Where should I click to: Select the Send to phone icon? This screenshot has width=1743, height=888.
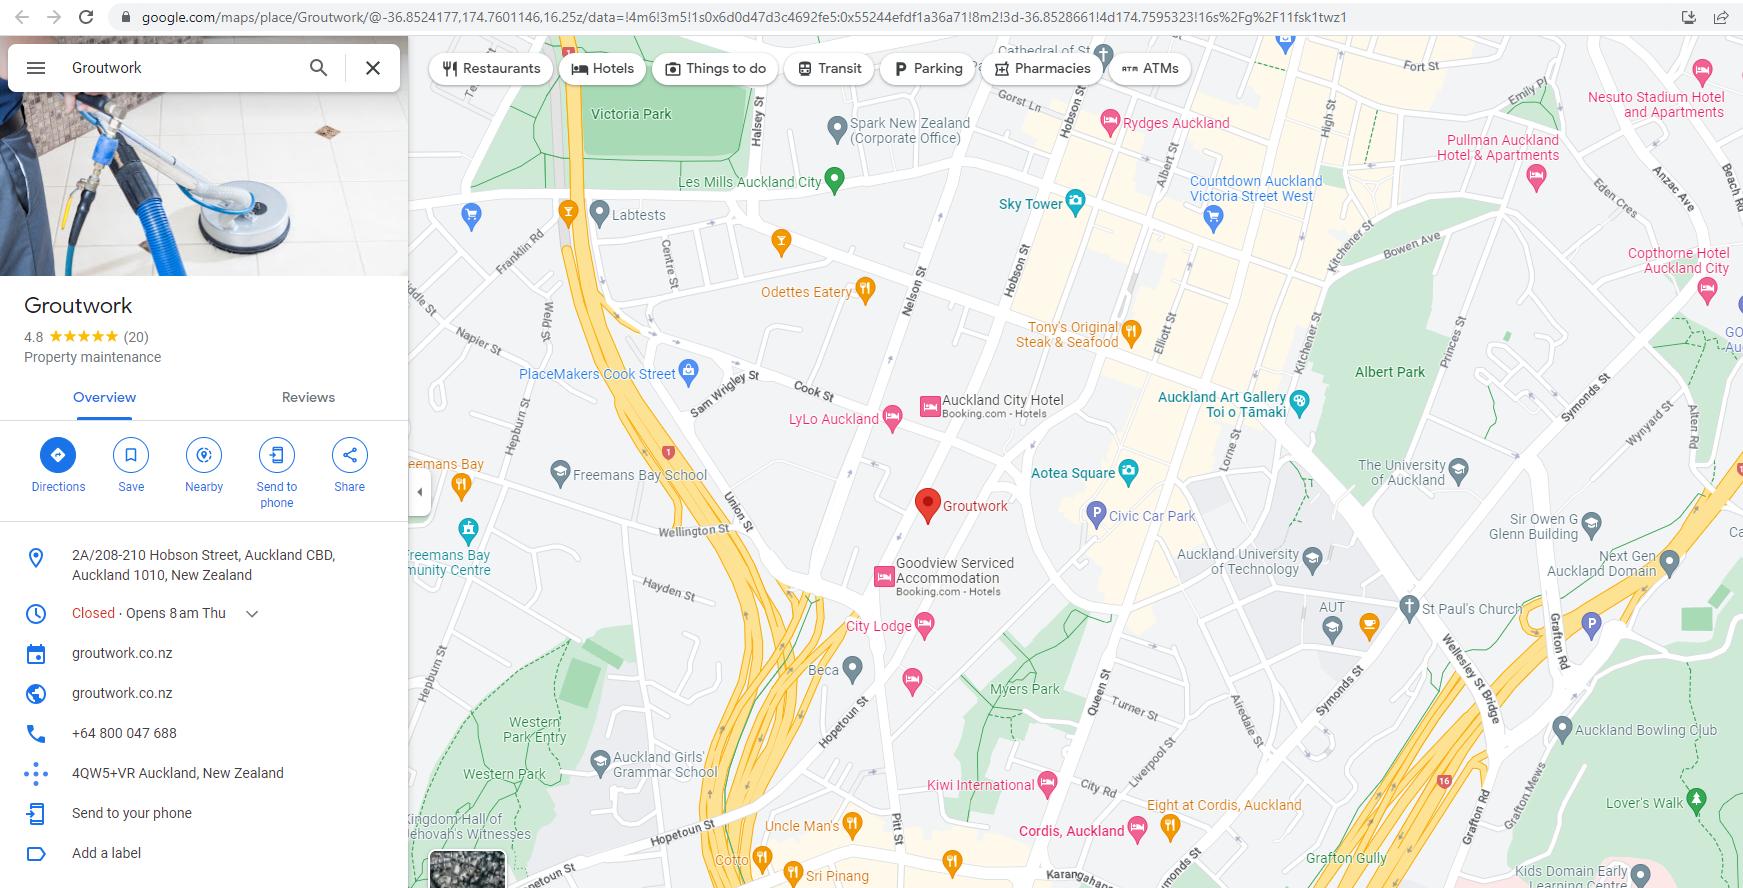pos(277,455)
